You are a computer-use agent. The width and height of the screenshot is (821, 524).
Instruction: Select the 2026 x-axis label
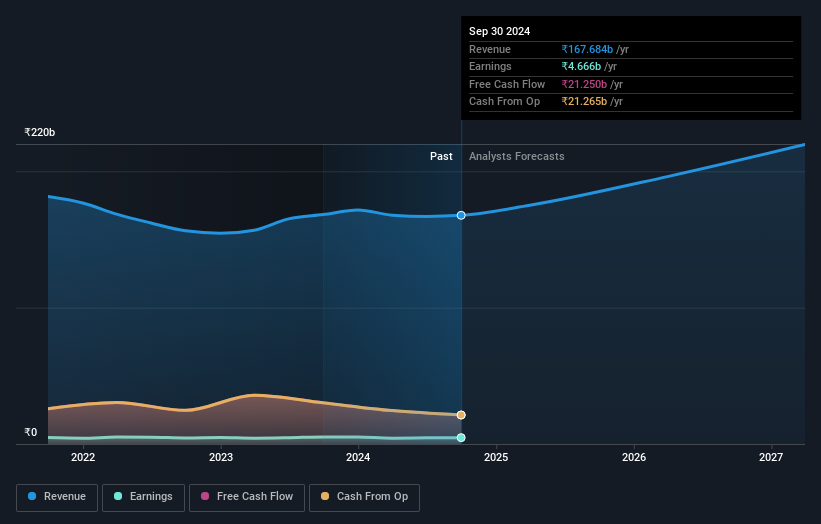[x=634, y=457]
